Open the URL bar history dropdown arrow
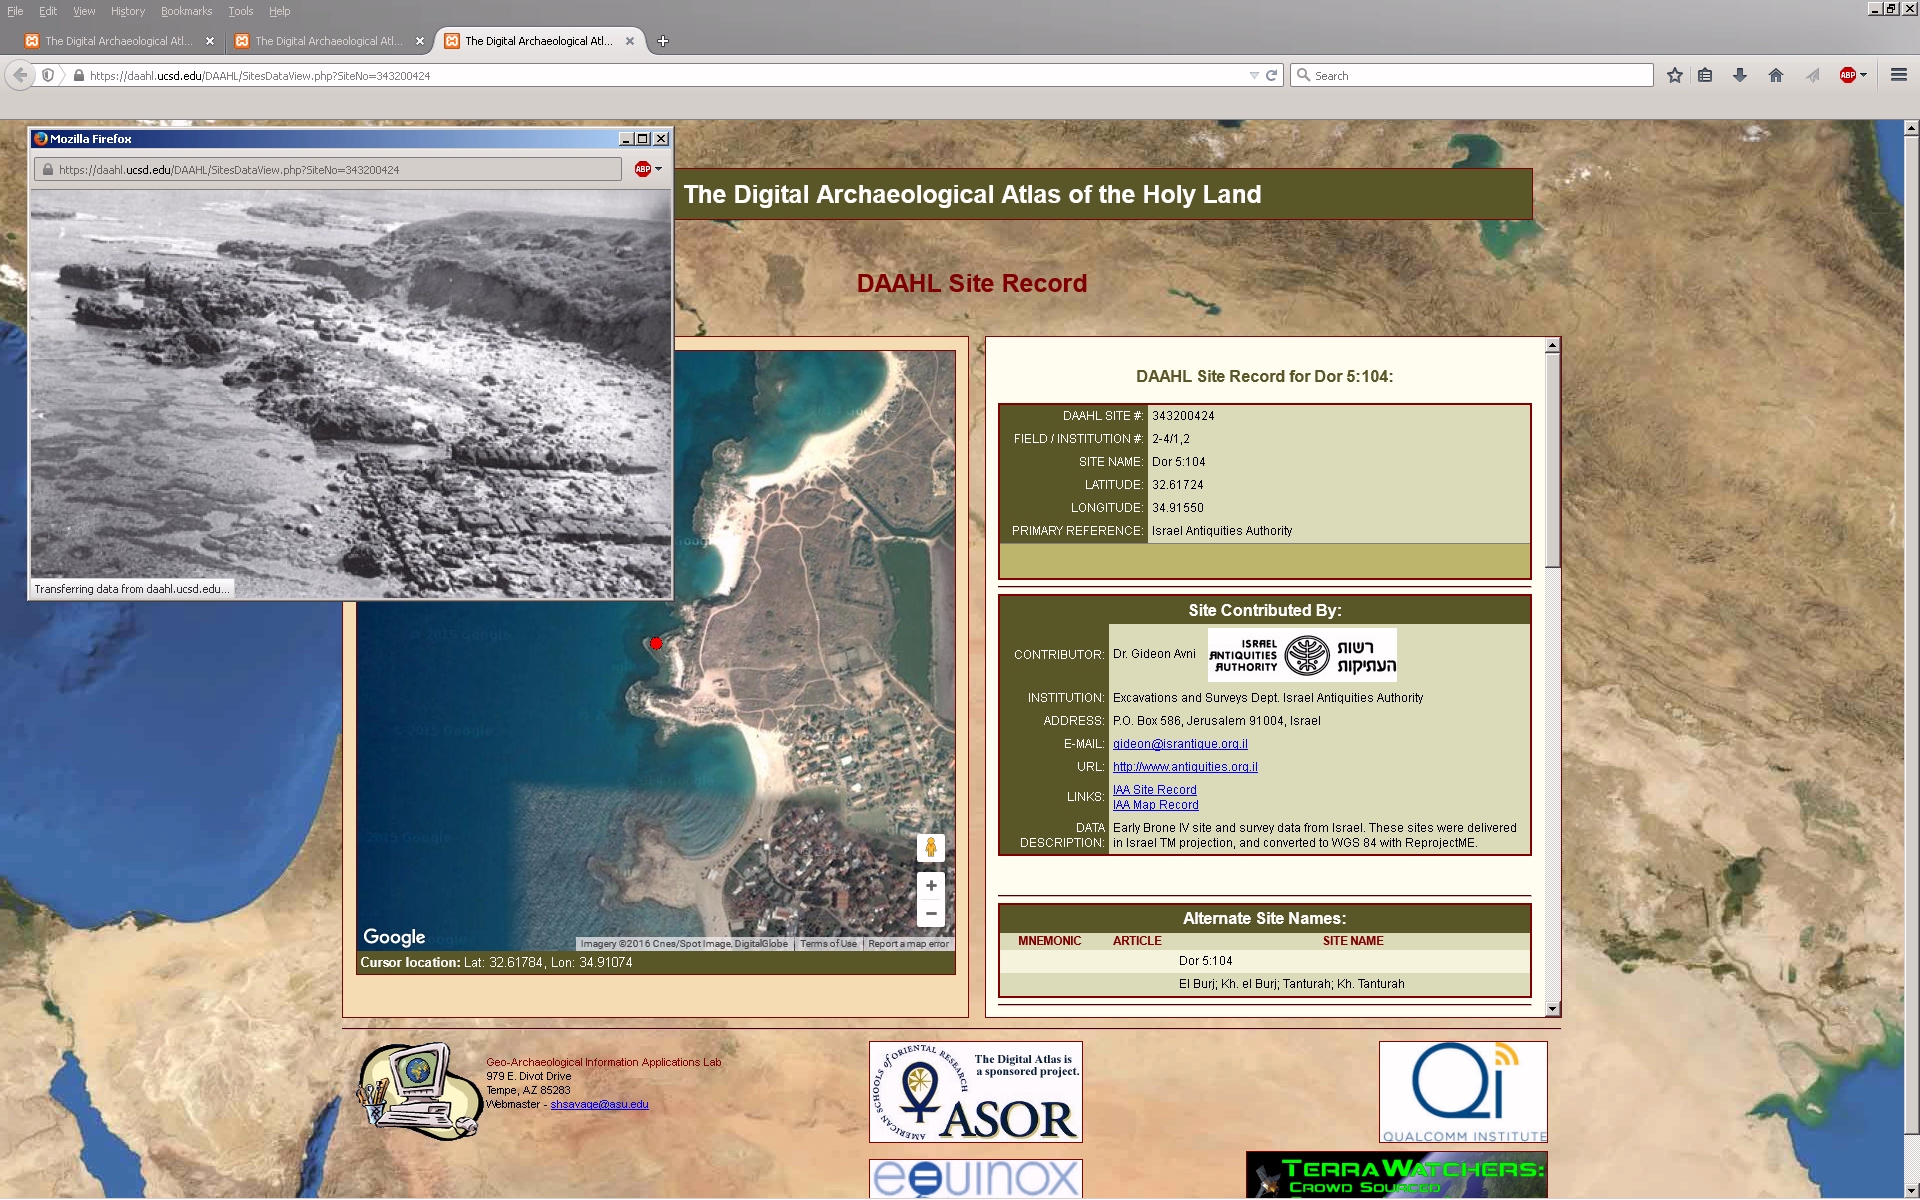1920x1200 pixels. pos(1254,75)
